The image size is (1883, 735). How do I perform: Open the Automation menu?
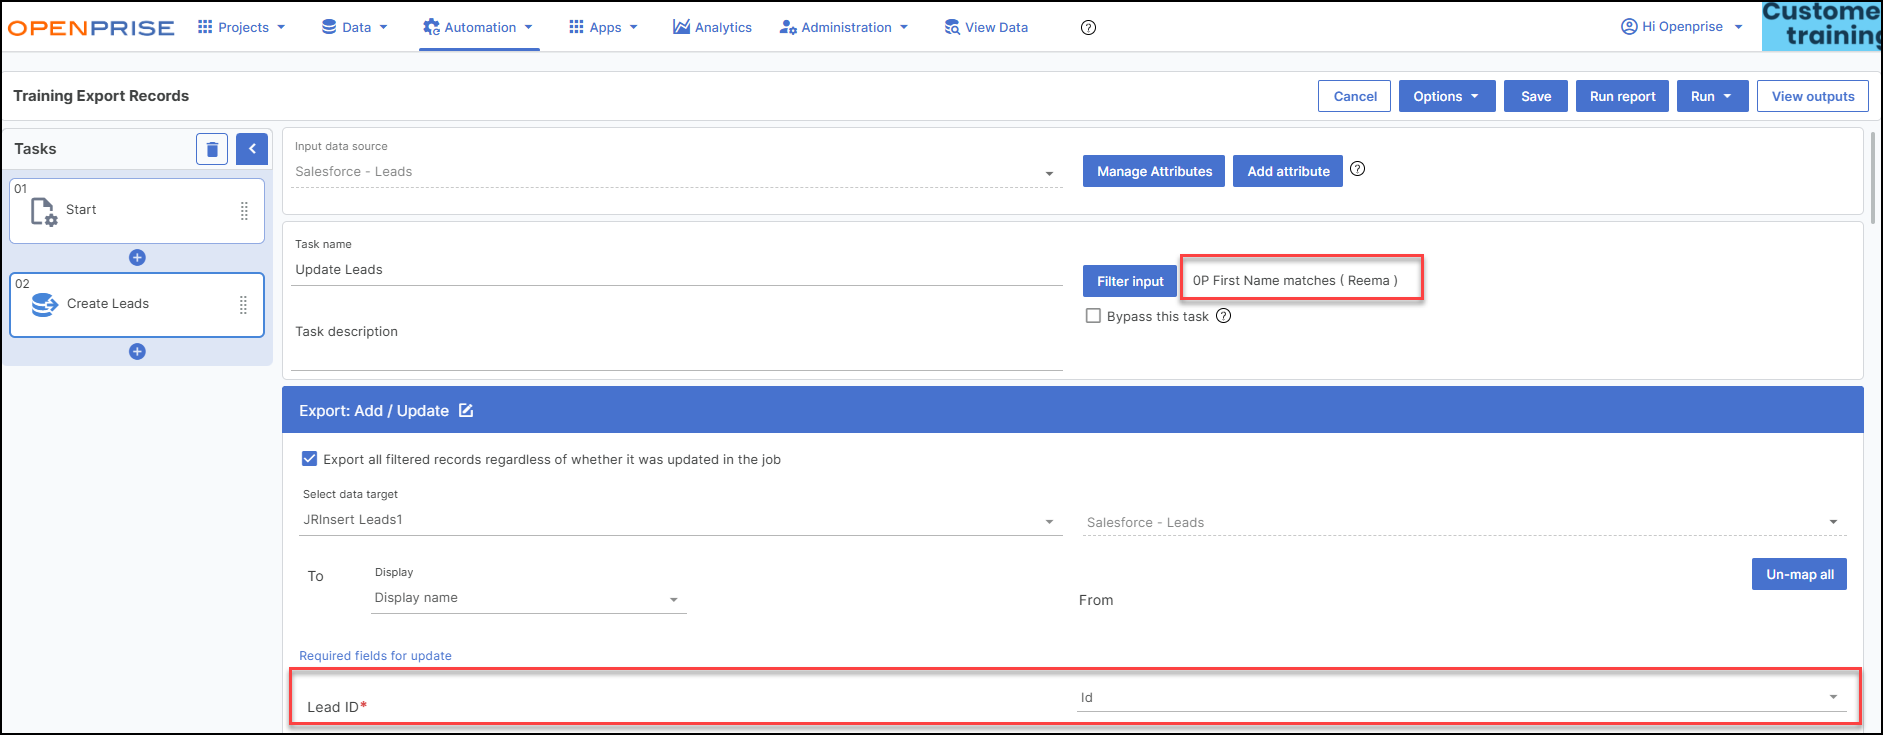[x=478, y=28]
